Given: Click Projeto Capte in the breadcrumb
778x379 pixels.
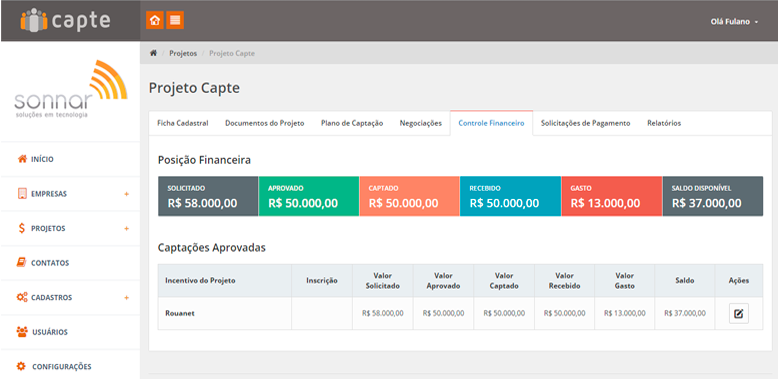Looking at the screenshot, I should 232,53.
